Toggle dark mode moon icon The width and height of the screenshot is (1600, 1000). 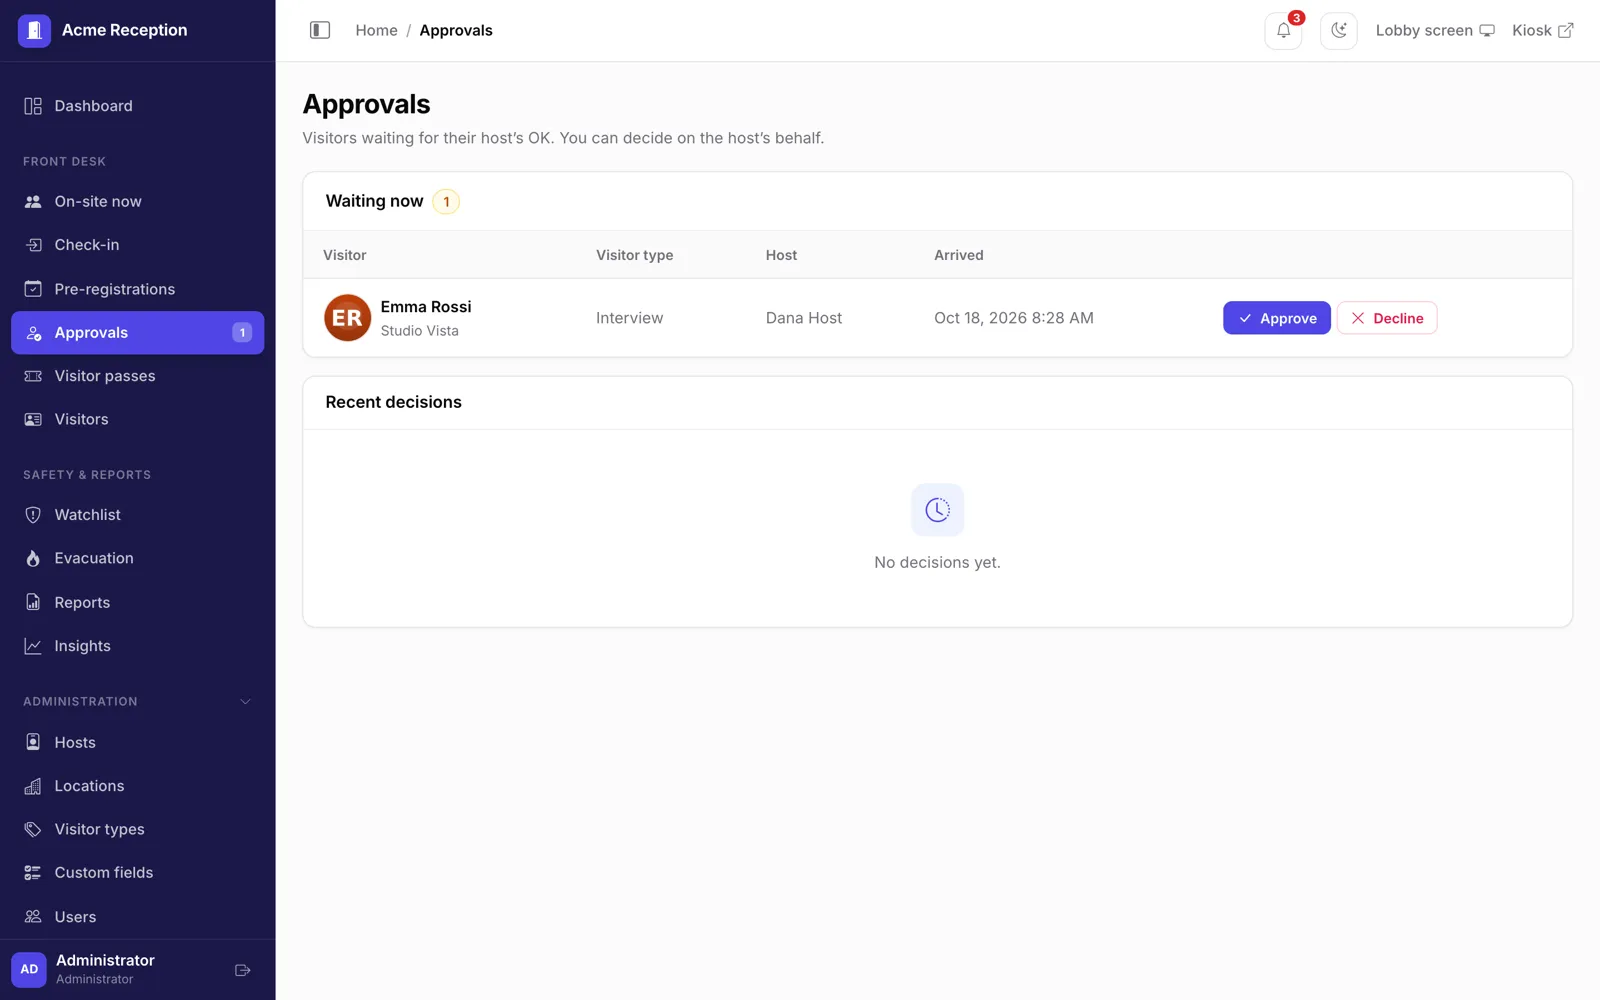click(1338, 31)
